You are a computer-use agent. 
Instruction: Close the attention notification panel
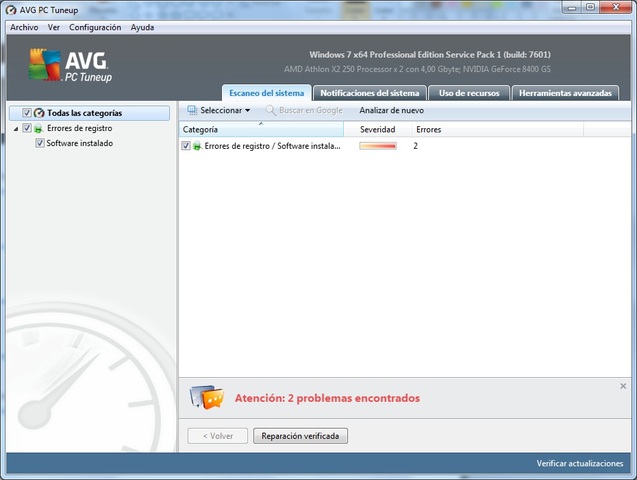(x=623, y=386)
